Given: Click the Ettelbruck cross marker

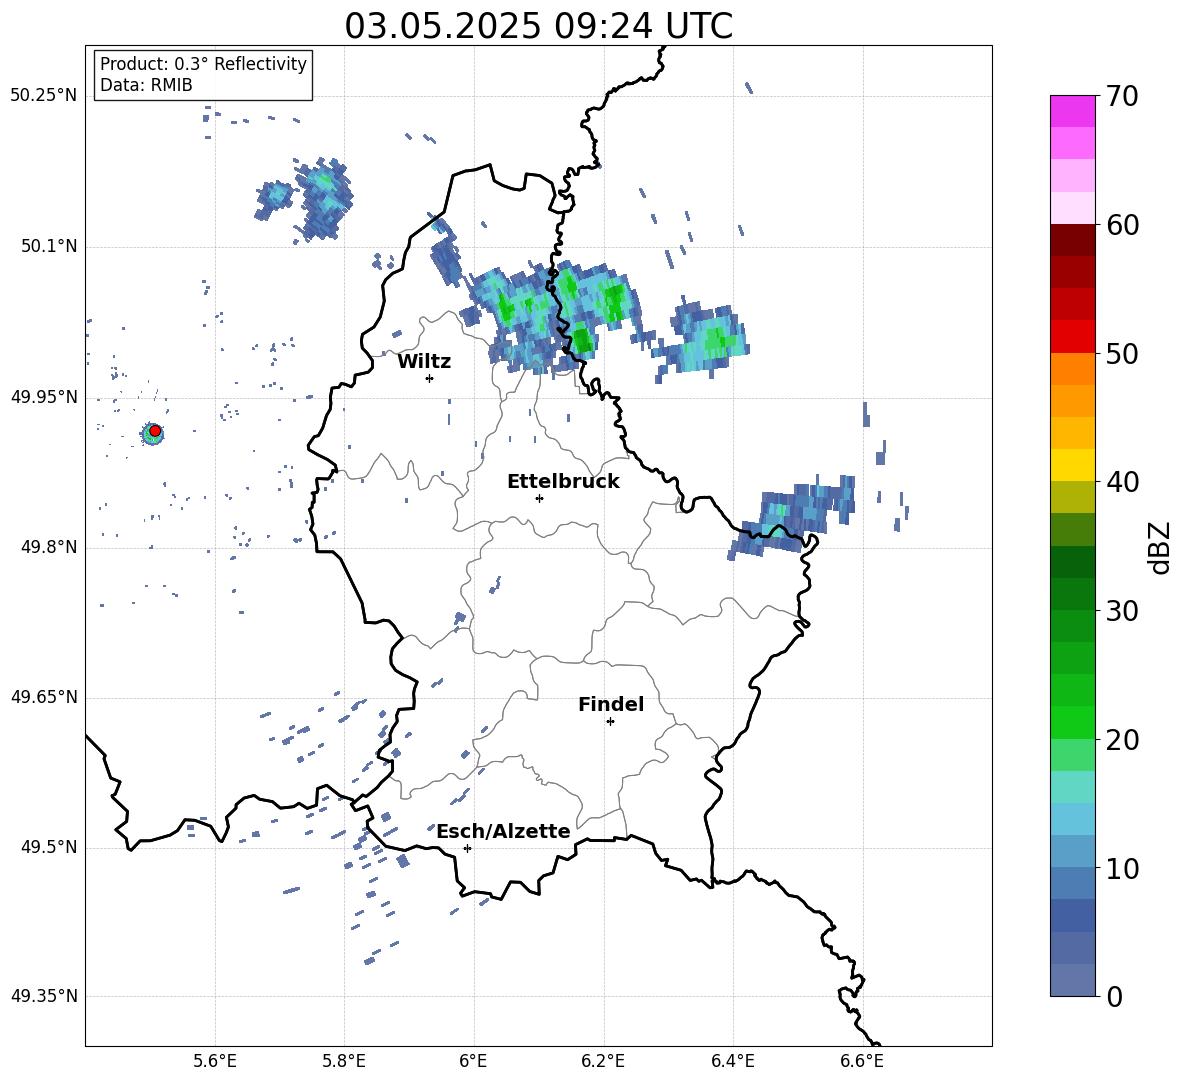Looking at the screenshot, I should click(x=539, y=498).
